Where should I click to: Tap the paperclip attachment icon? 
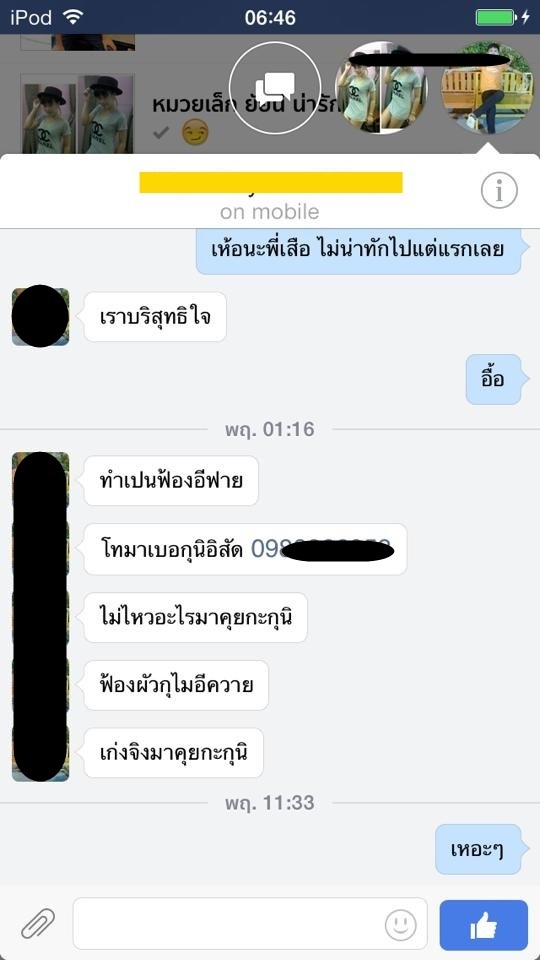pyautogui.click(x=38, y=923)
